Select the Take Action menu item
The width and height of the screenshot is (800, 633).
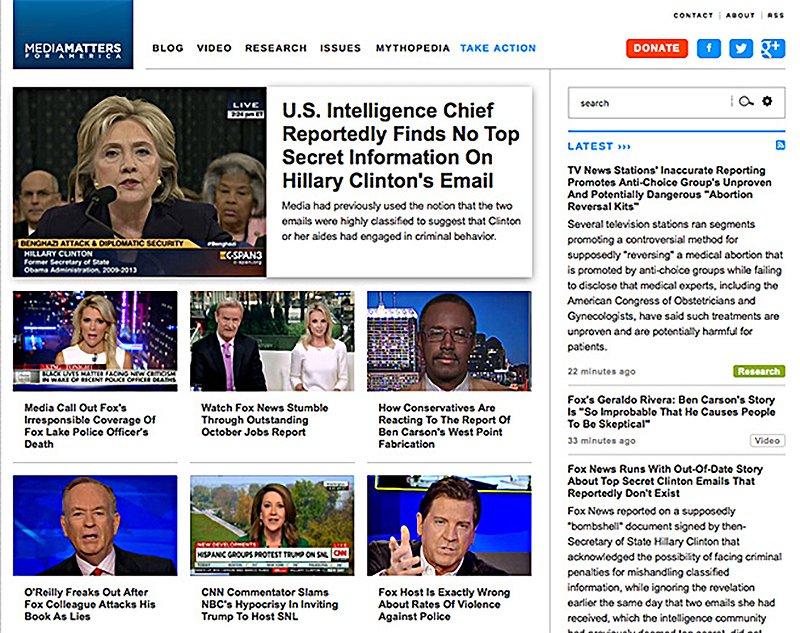point(498,48)
